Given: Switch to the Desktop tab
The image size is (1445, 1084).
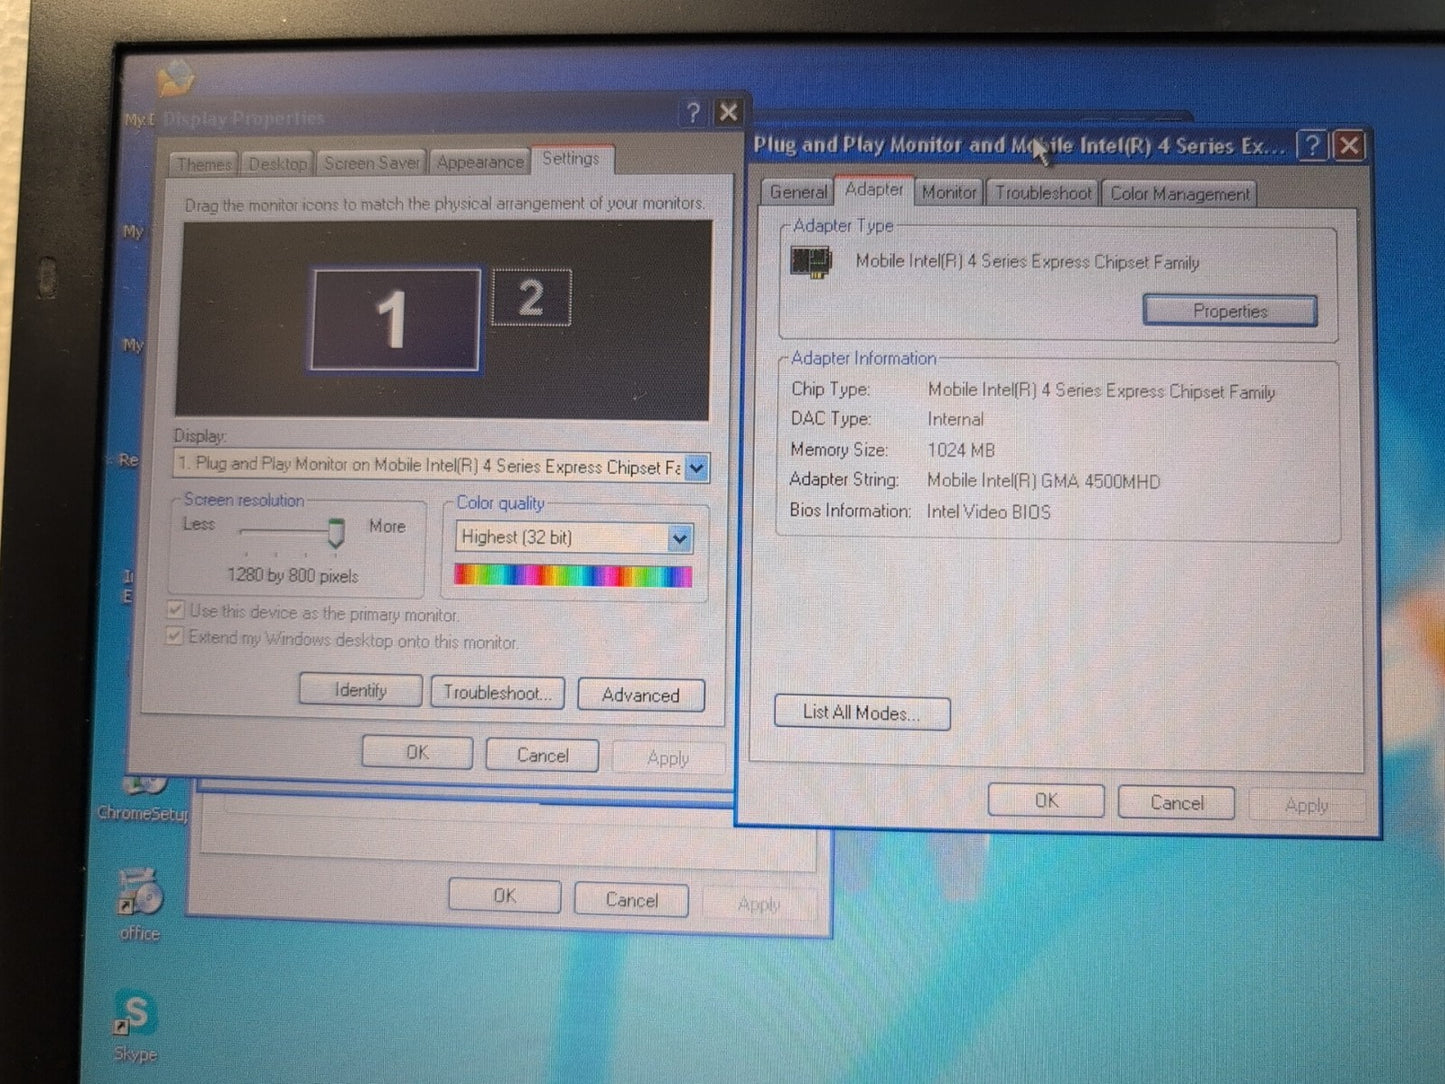Looking at the screenshot, I should (x=277, y=163).
